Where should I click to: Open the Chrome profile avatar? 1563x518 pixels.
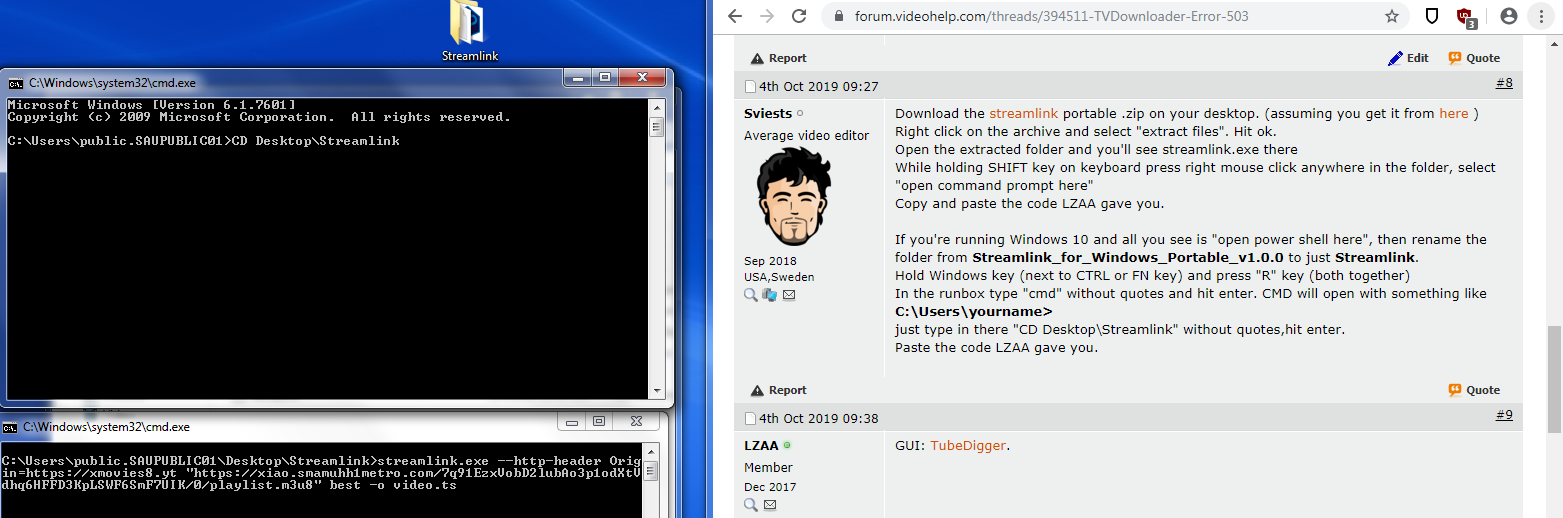(1509, 16)
